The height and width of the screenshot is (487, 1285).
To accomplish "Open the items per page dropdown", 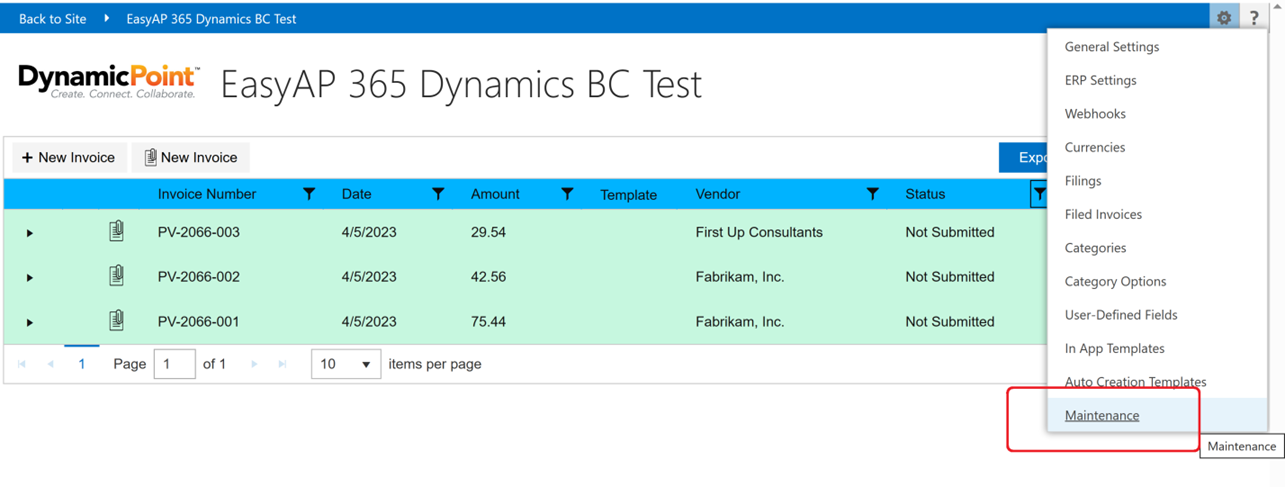I will point(345,364).
